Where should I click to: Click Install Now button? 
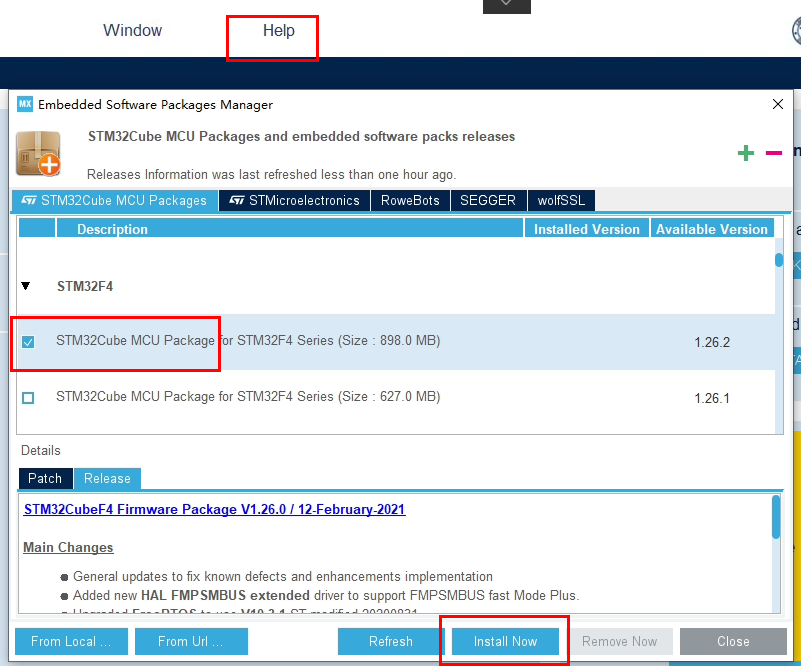click(505, 641)
